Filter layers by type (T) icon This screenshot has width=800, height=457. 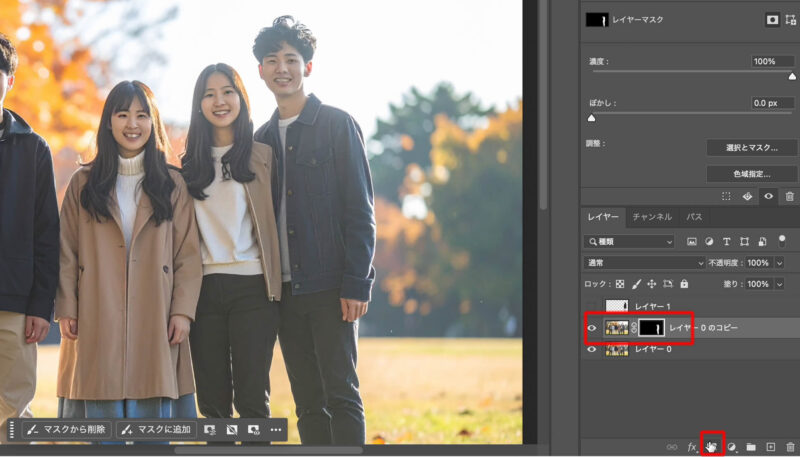click(x=727, y=242)
